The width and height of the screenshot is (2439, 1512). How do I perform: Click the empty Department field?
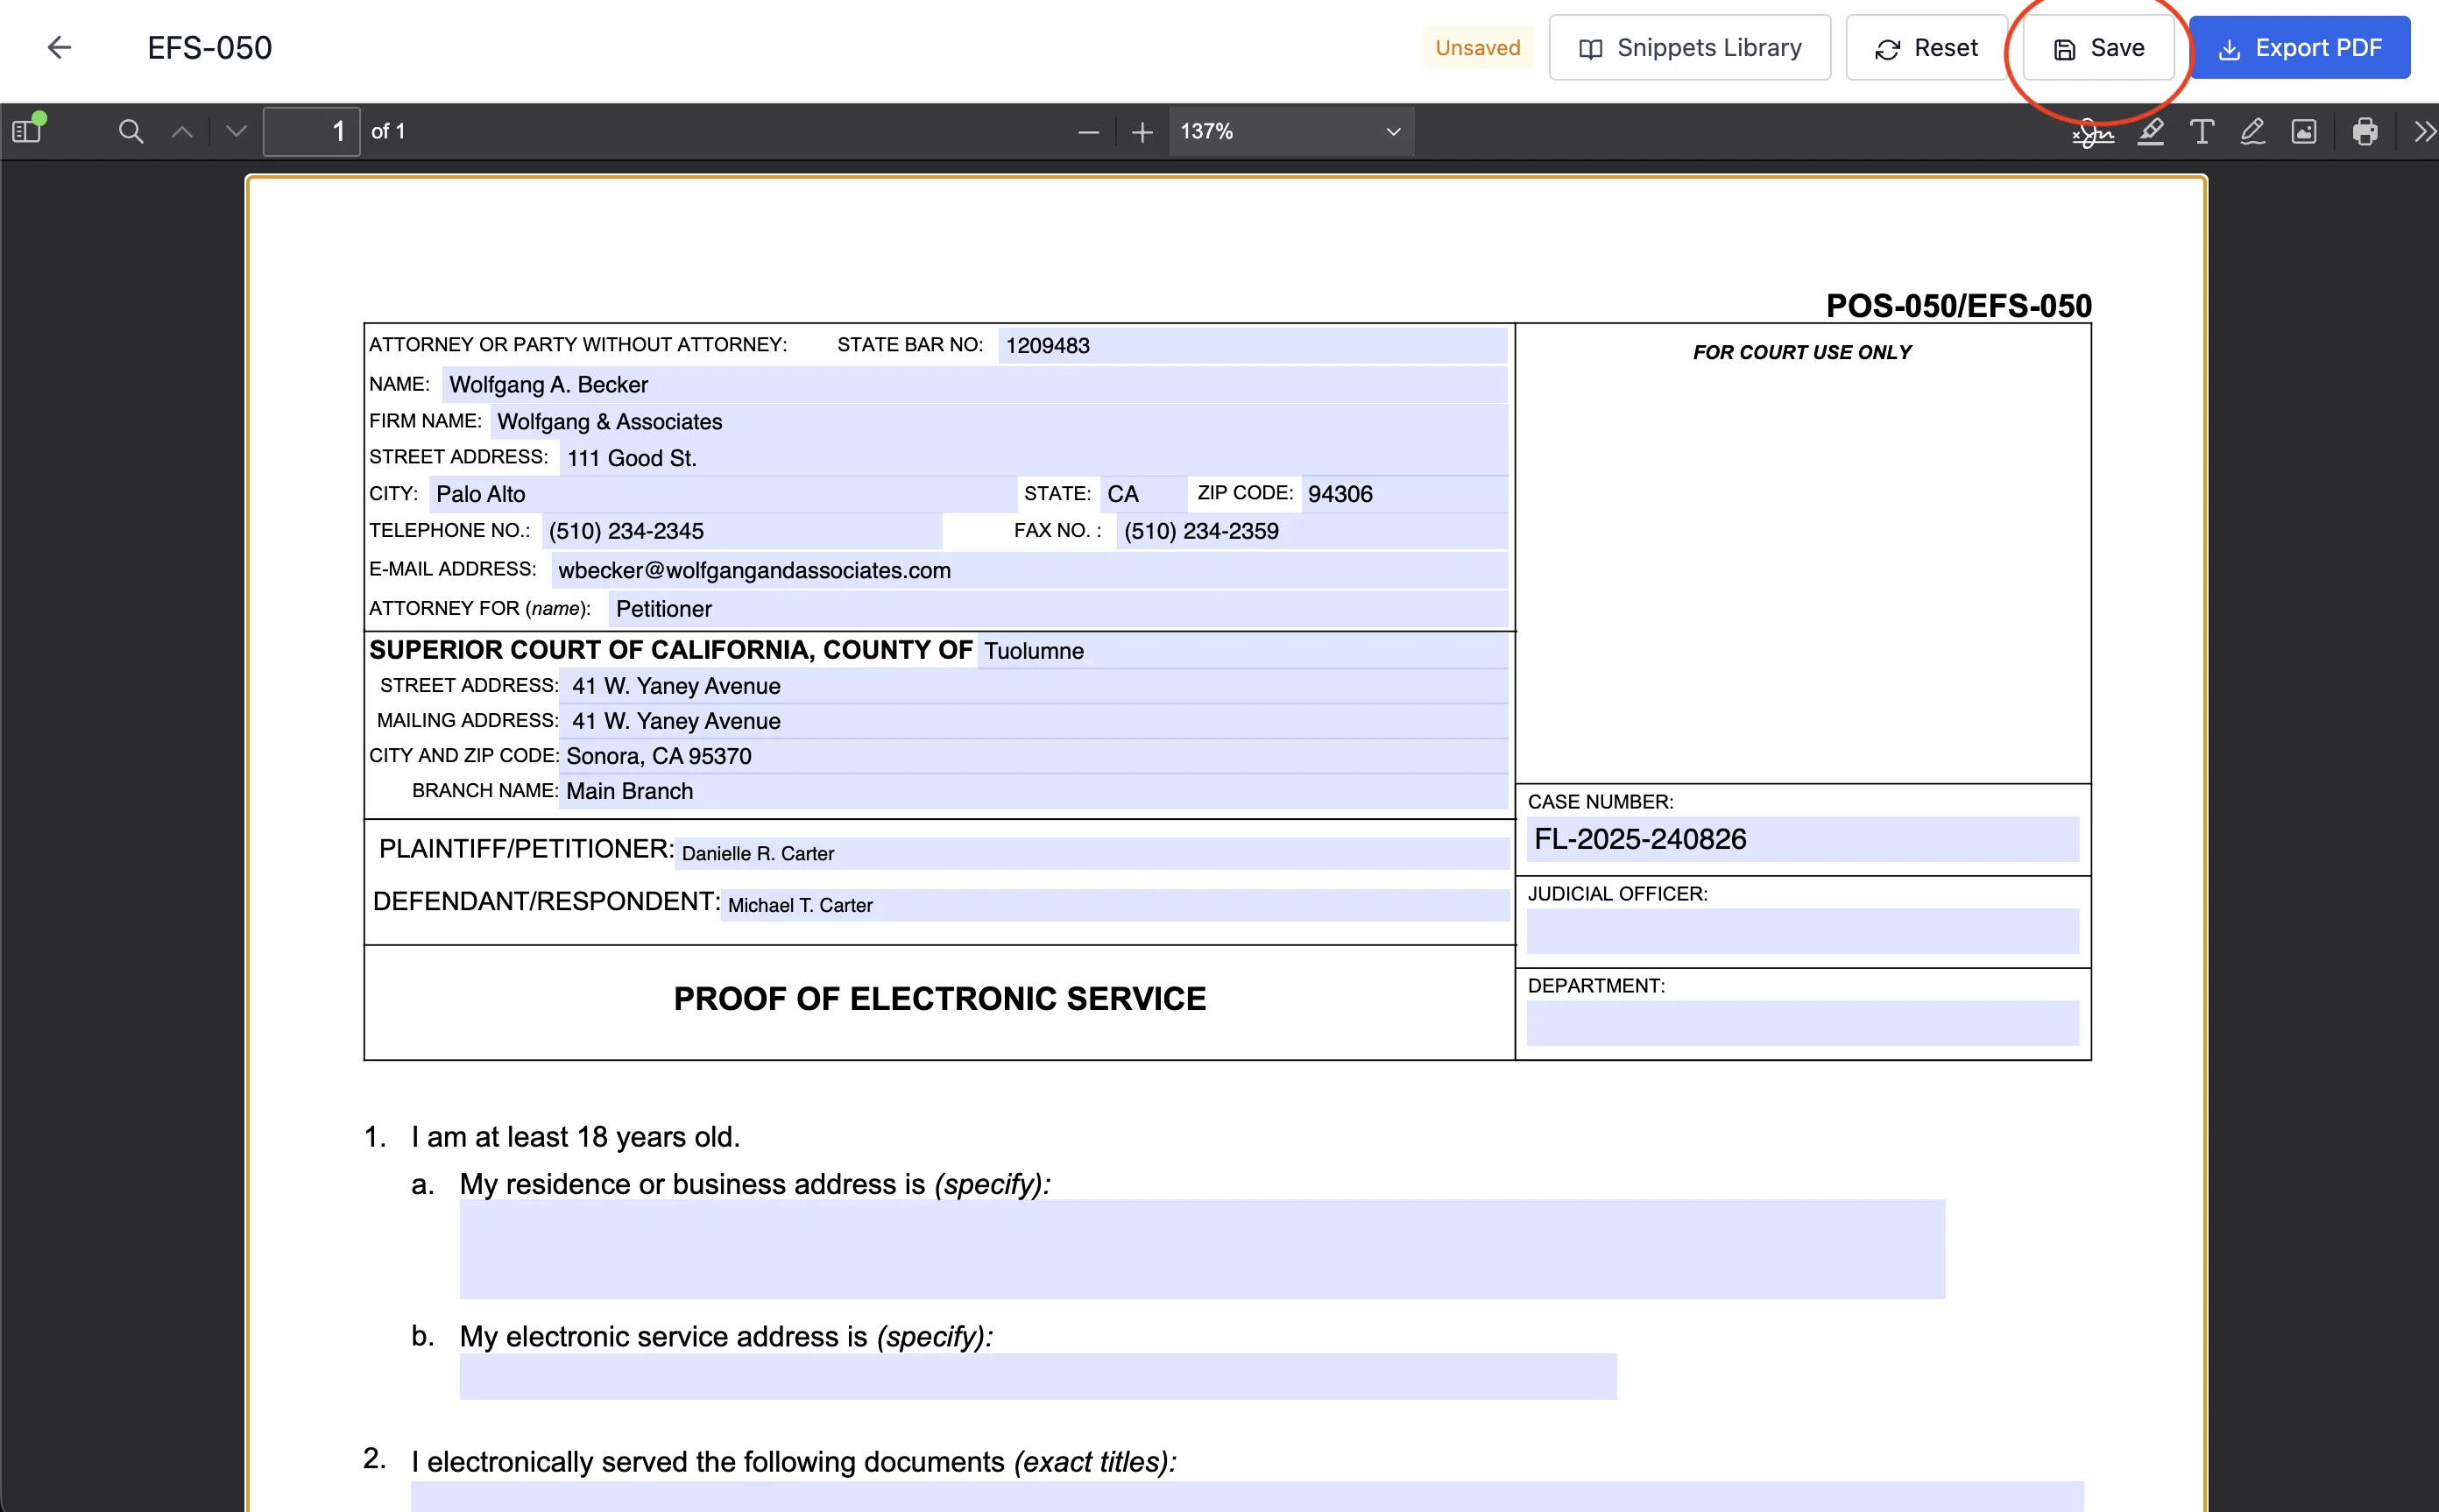click(x=1802, y=1023)
